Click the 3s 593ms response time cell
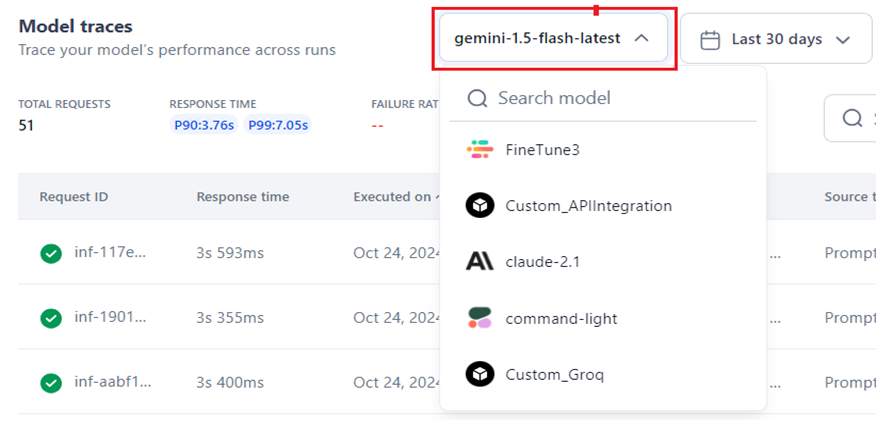This screenshot has height=421, width=877. click(x=230, y=253)
